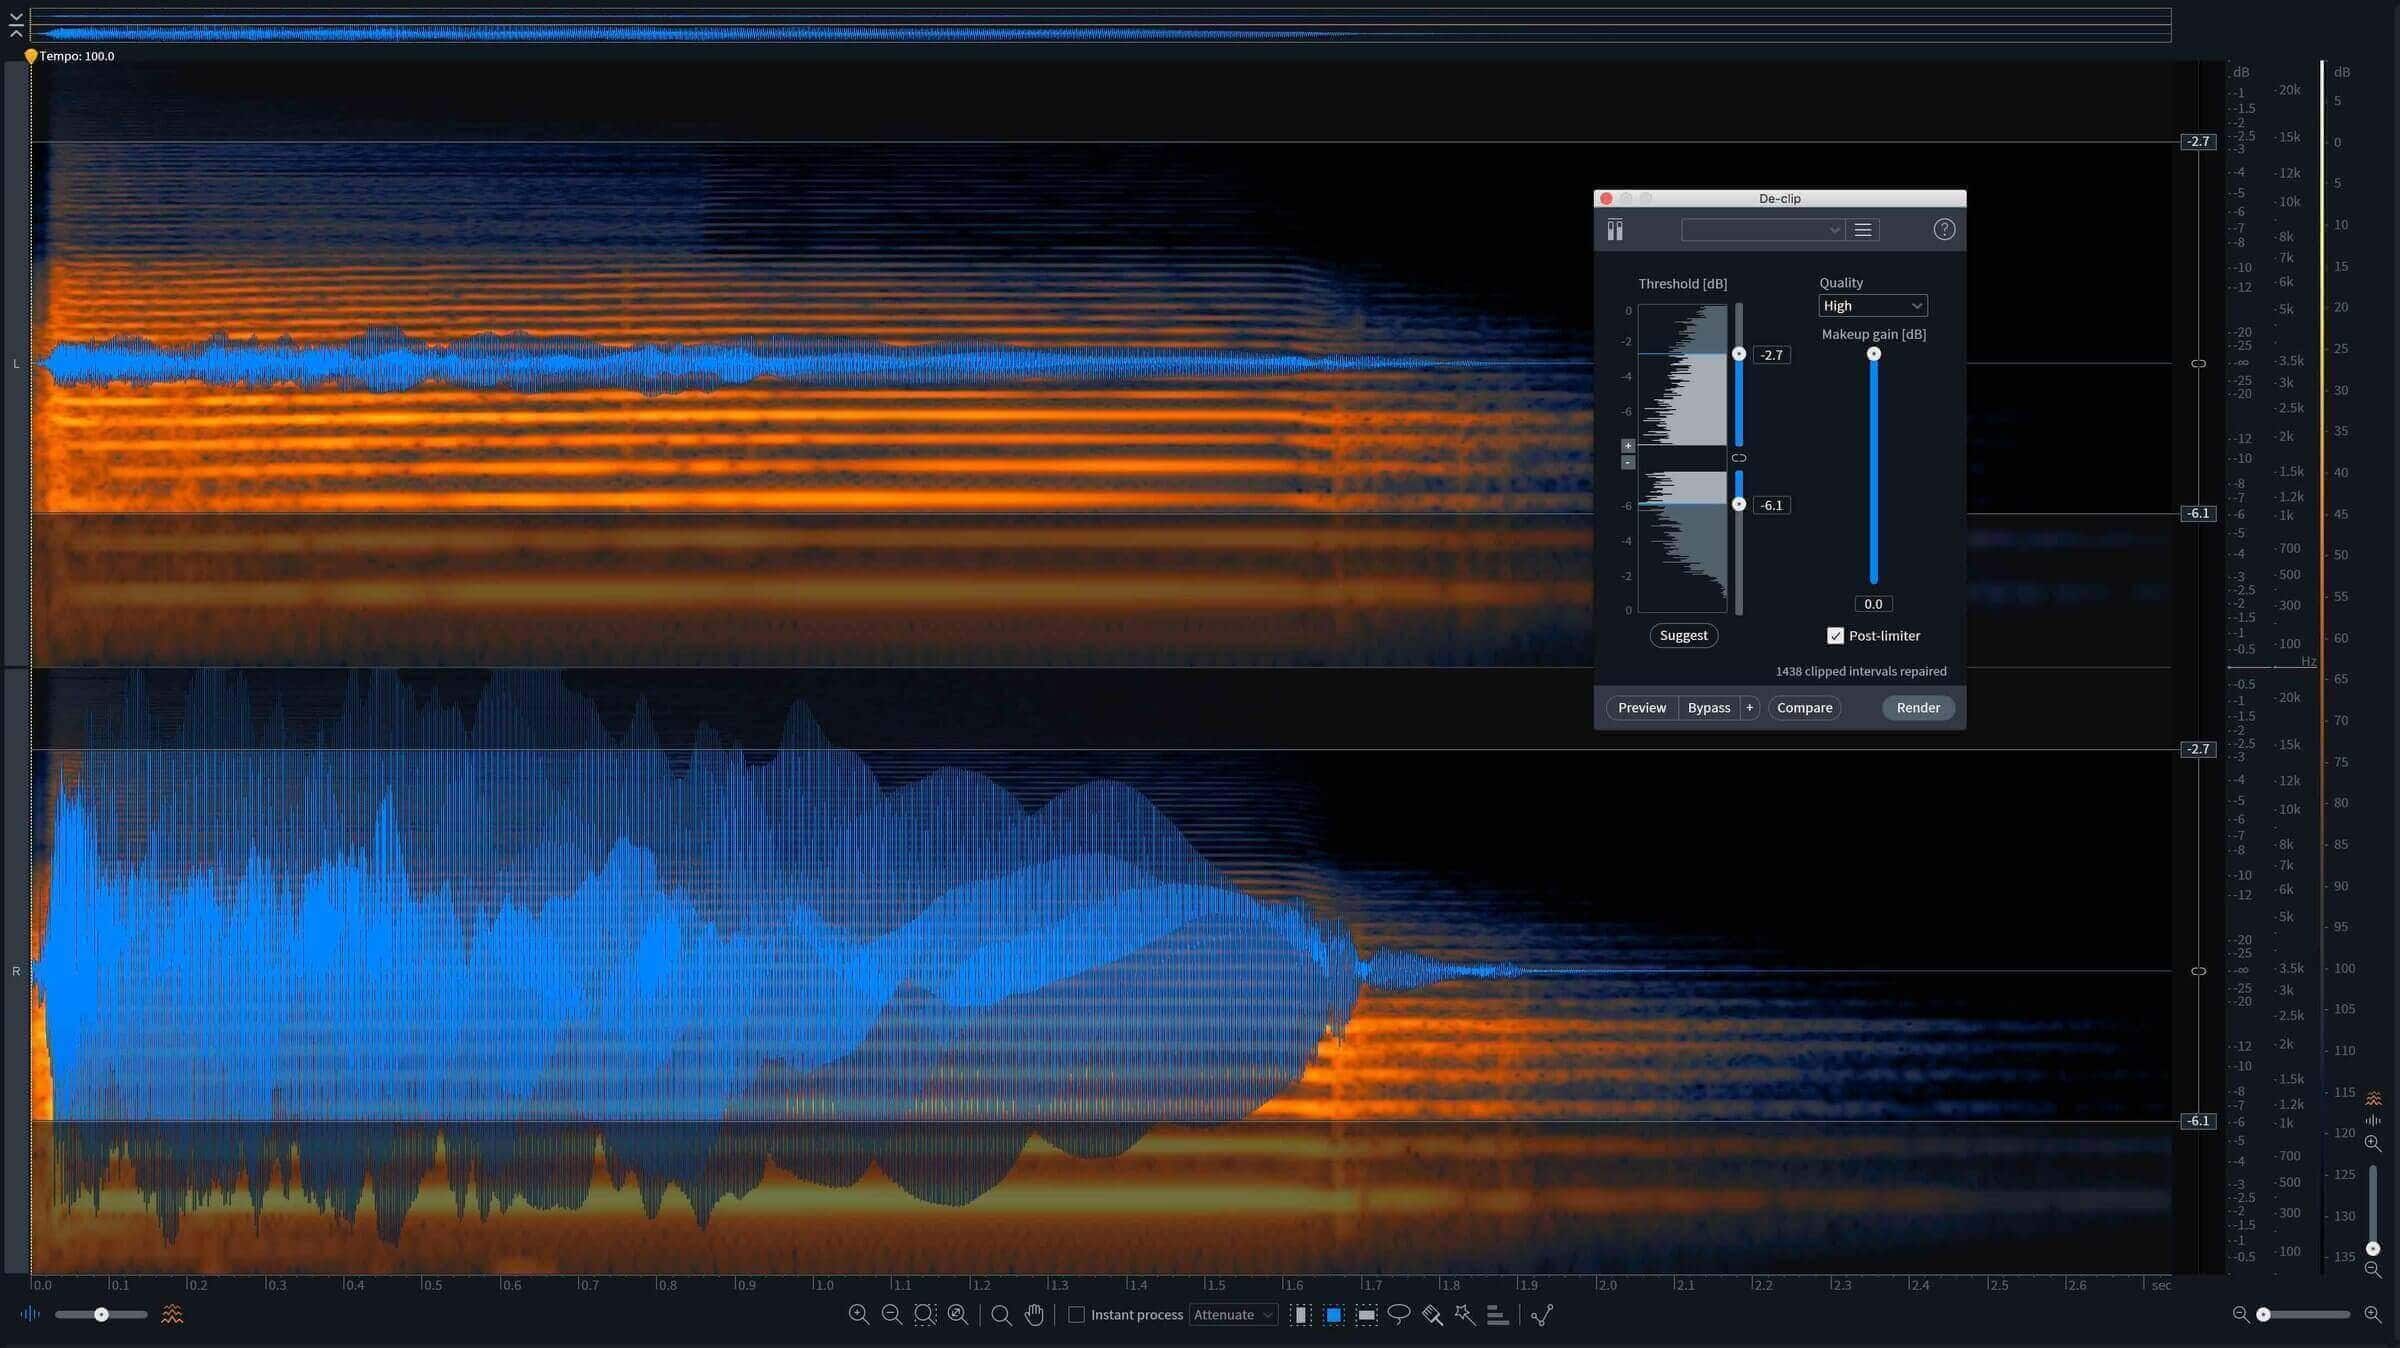Screen dimensions: 2400x1348
Task: Uncheck the Post-limiter checkbox
Action: (x=1835, y=636)
